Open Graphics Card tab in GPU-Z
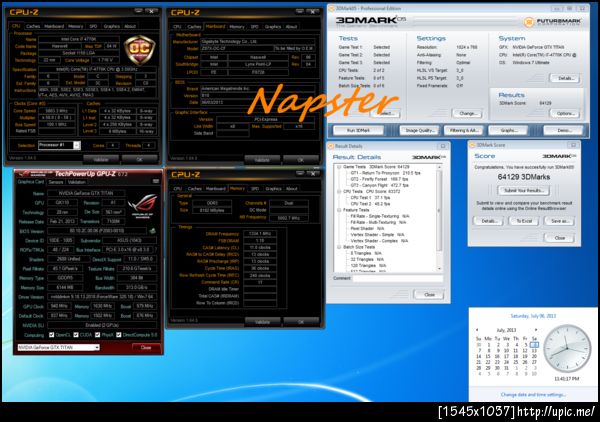 click(31, 182)
